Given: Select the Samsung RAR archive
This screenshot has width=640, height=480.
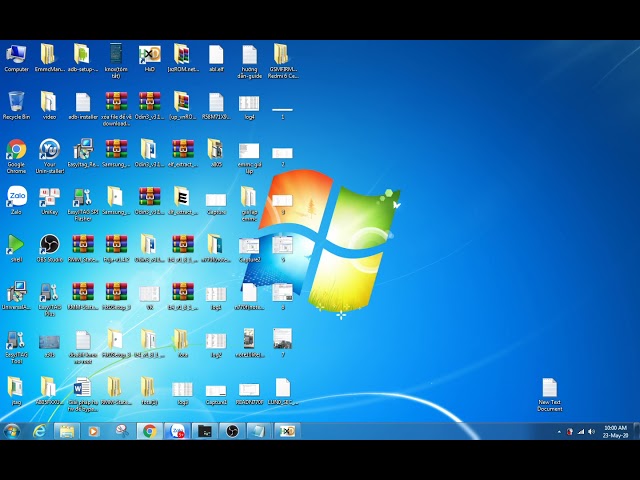Looking at the screenshot, I should pos(116,154).
